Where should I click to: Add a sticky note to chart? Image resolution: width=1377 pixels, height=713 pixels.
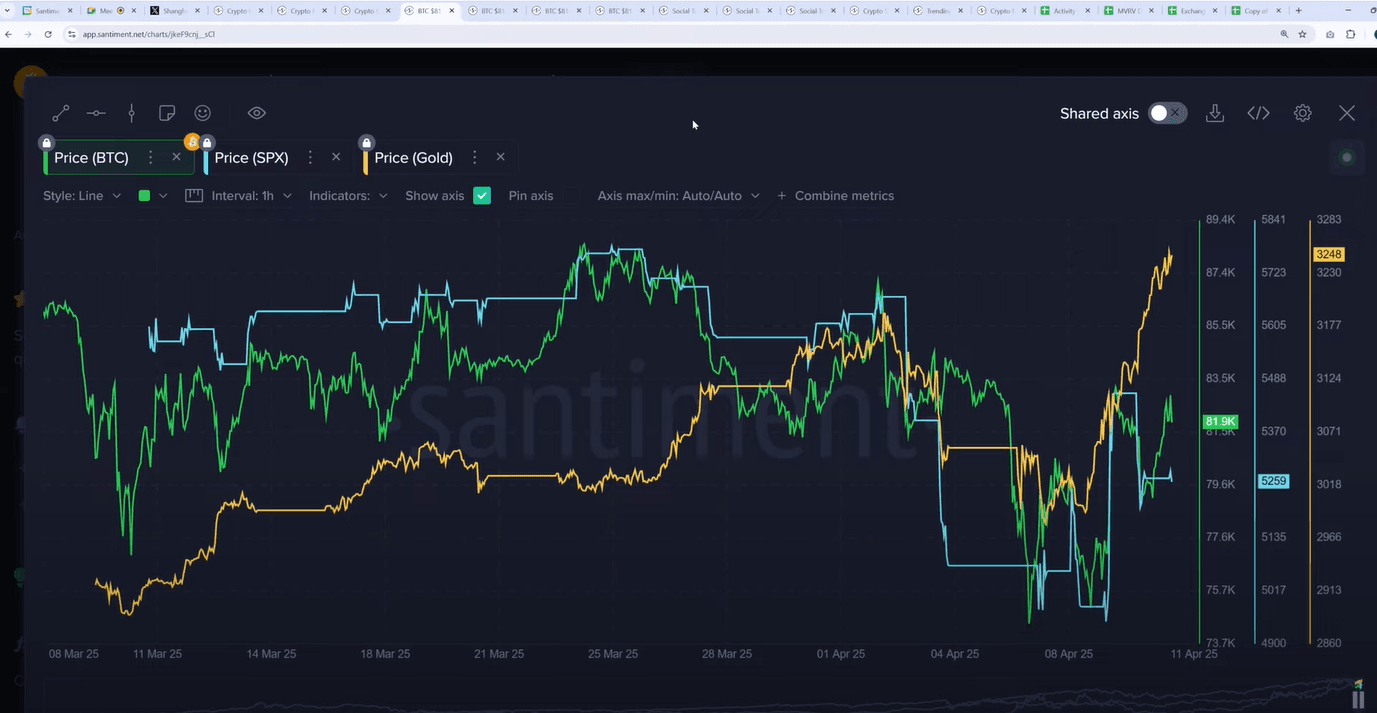tap(167, 114)
